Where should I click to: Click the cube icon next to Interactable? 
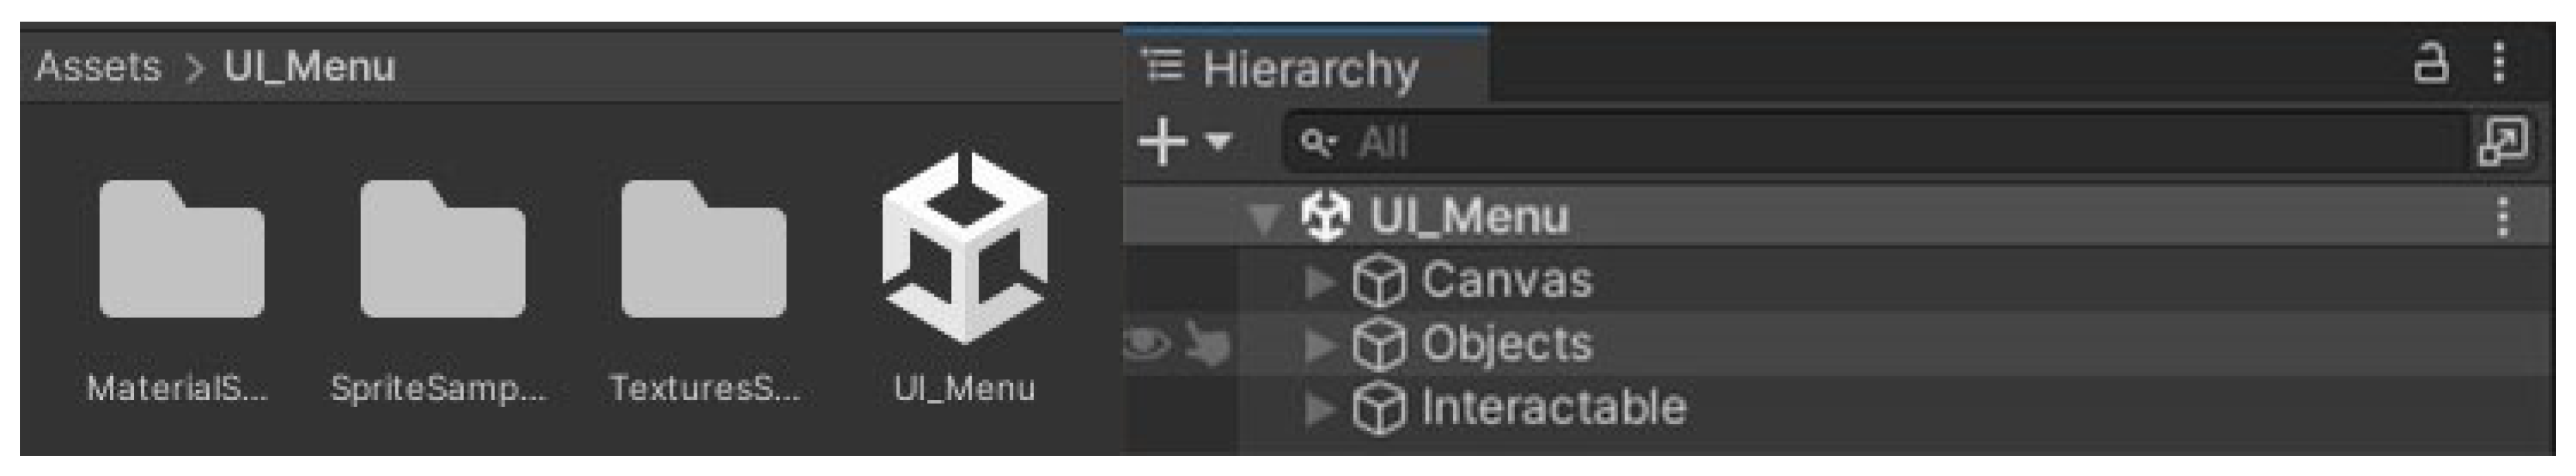point(1379,409)
